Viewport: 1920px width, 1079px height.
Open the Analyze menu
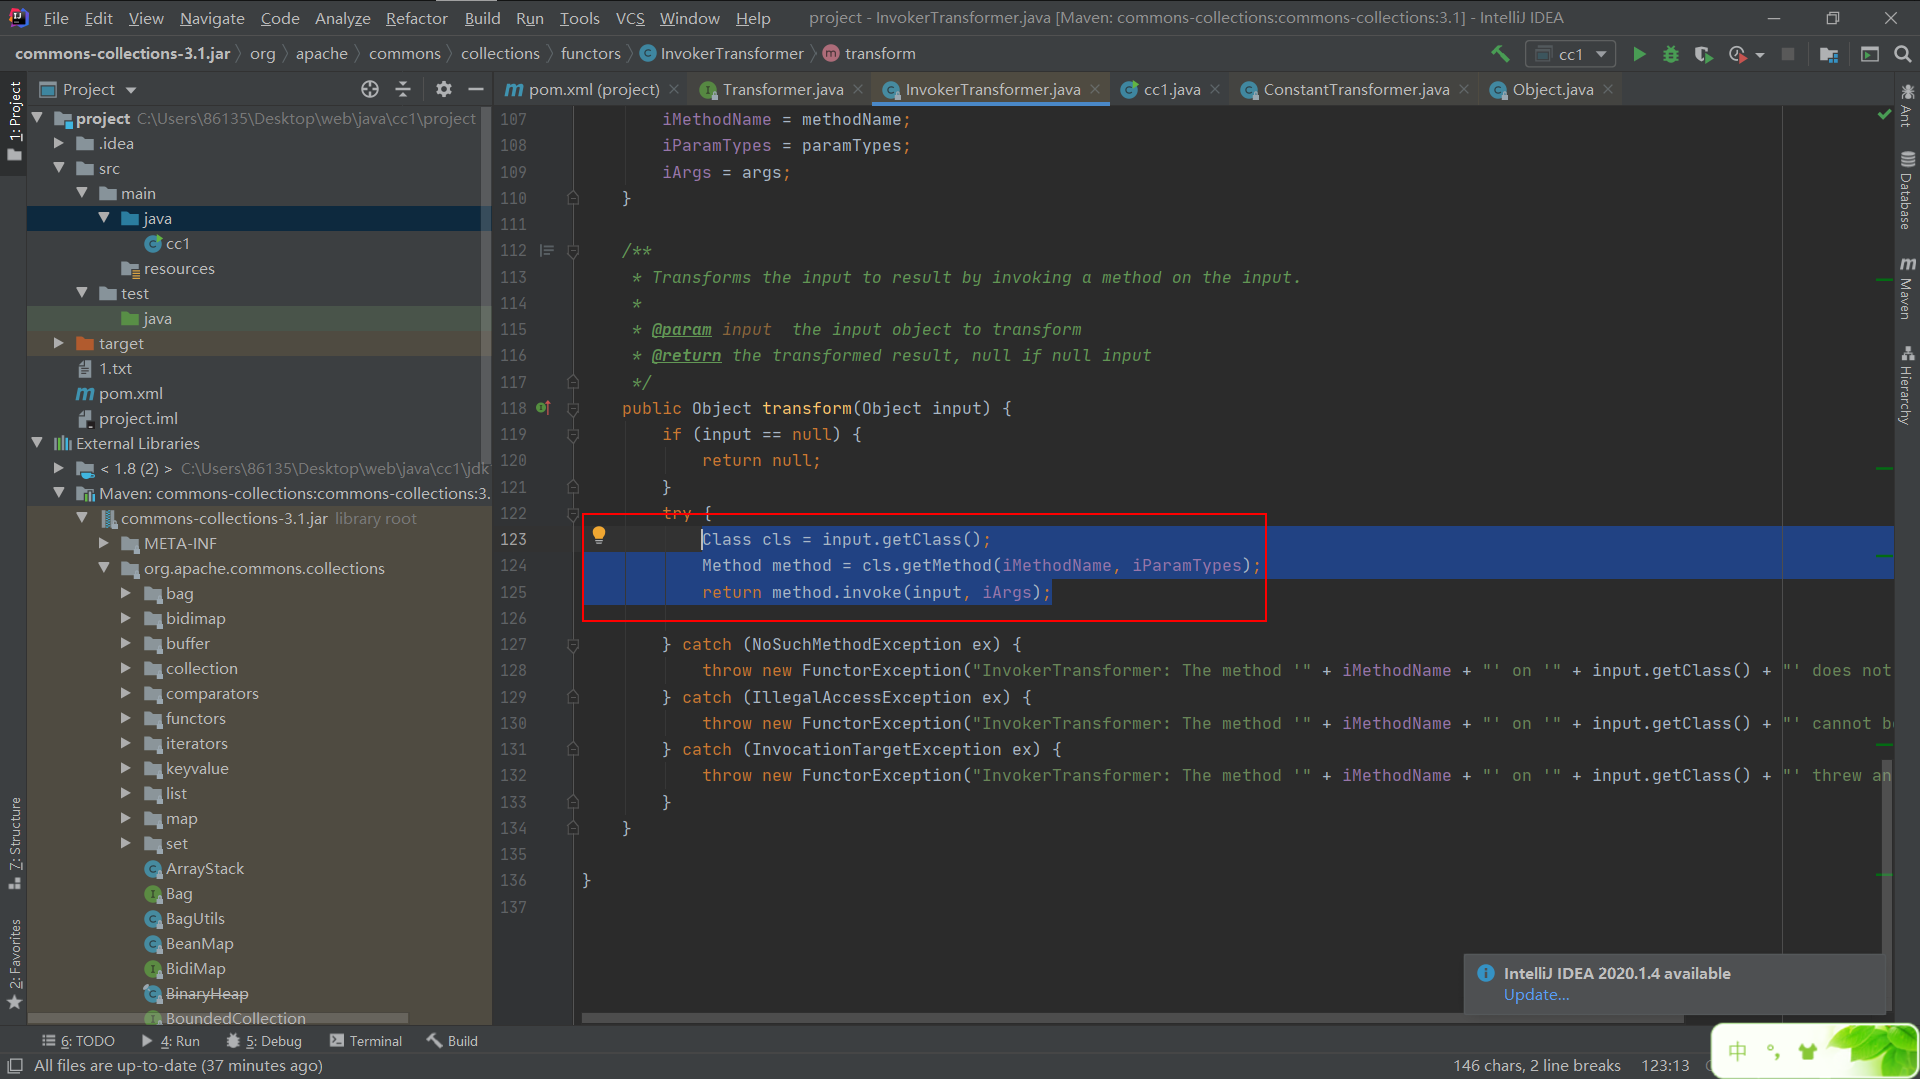coord(342,18)
